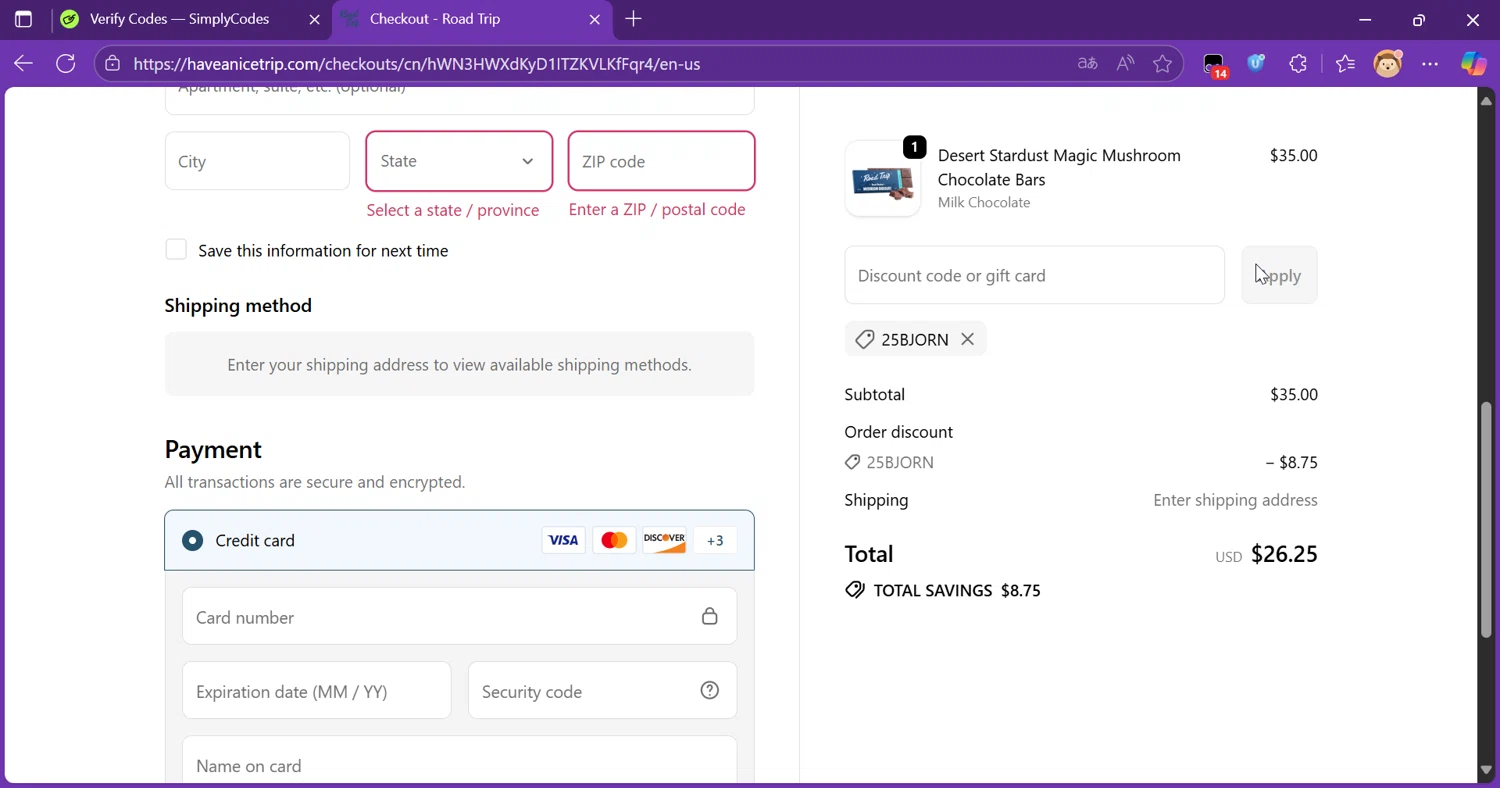Open the translate page icon
This screenshot has height=788, width=1500.
[x=1087, y=64]
